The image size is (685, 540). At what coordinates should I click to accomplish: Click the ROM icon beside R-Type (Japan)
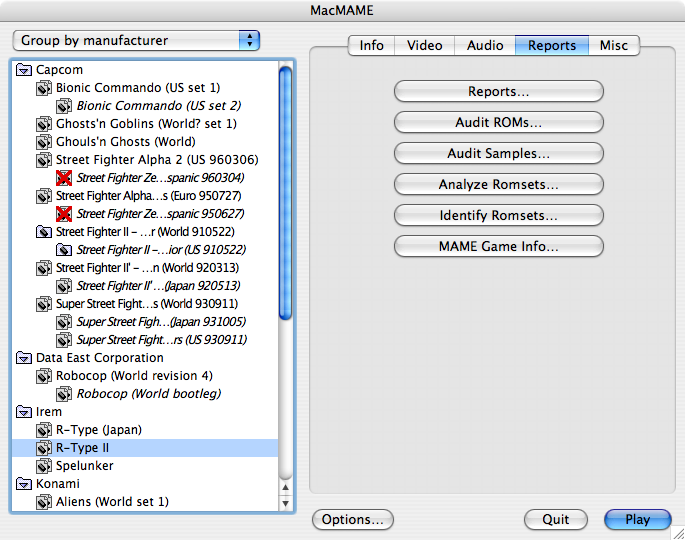pyautogui.click(x=44, y=430)
